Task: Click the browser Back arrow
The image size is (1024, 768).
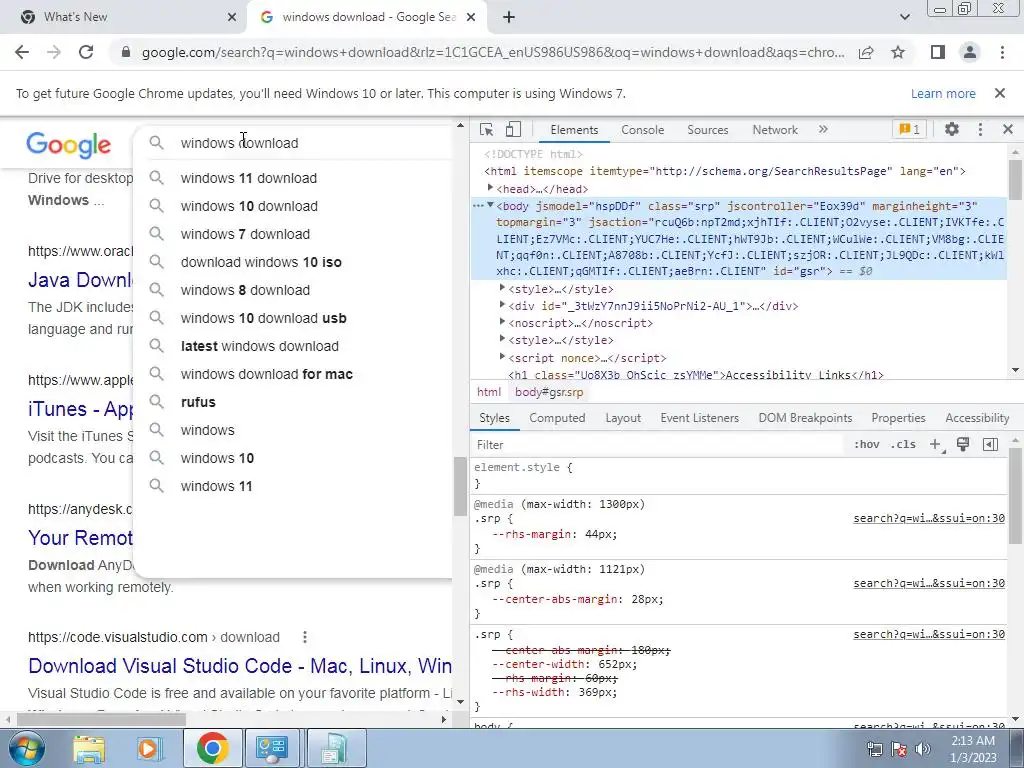Action: click(x=22, y=52)
